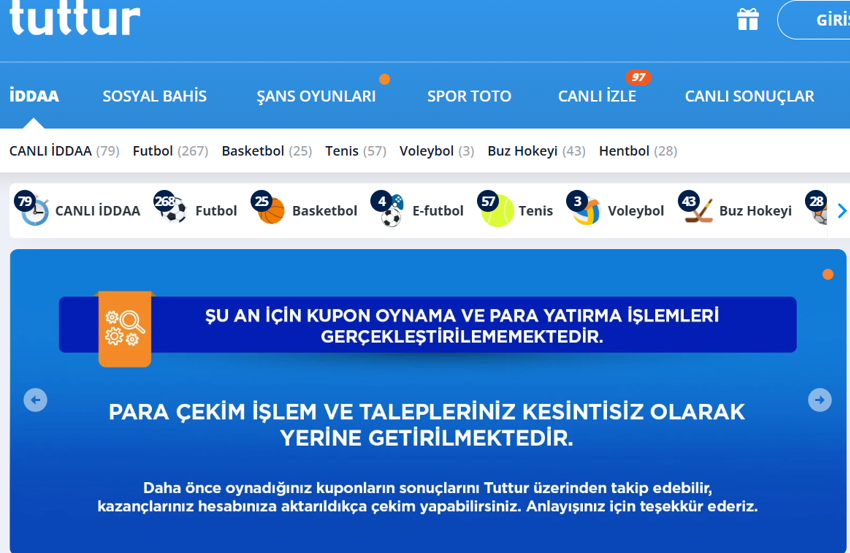Click PARA ÇEKİM İŞLEM banner headline

click(x=427, y=425)
